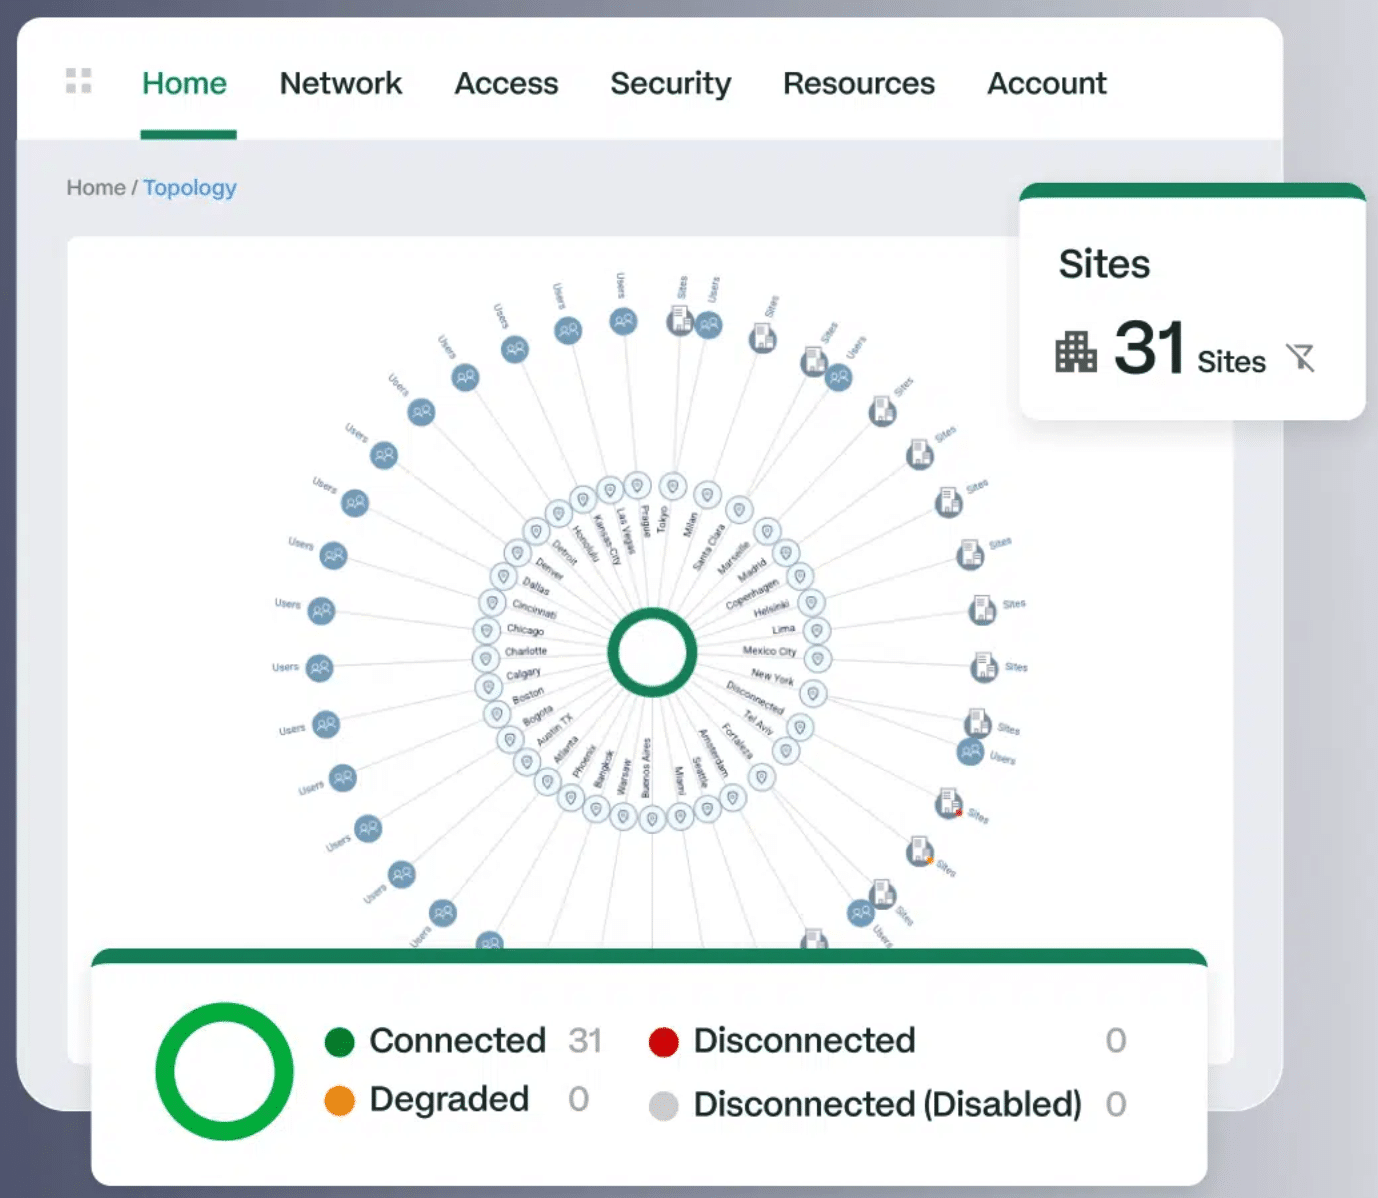Select the Denver PoP node
The height and width of the screenshot is (1198, 1378).
coord(517,553)
